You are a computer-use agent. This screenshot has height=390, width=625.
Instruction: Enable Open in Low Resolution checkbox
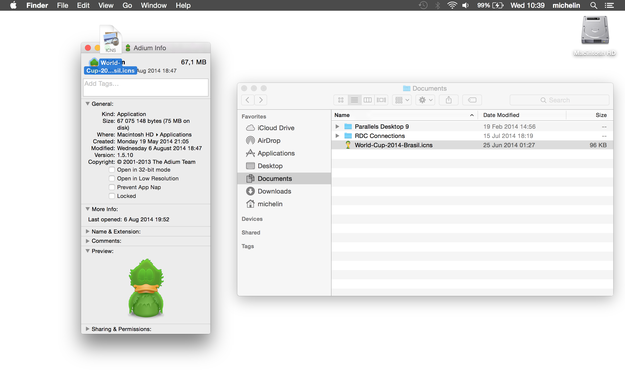coord(112,179)
